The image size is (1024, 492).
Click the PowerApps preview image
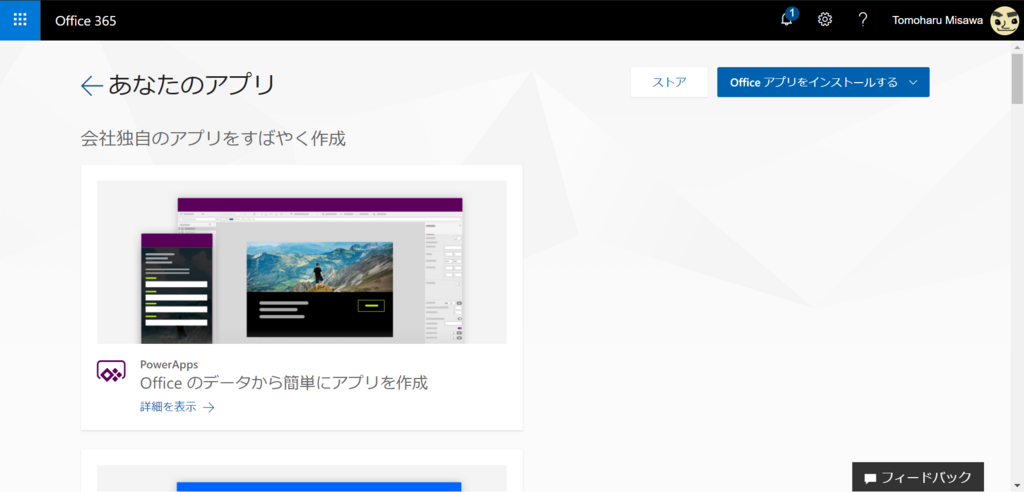click(302, 262)
